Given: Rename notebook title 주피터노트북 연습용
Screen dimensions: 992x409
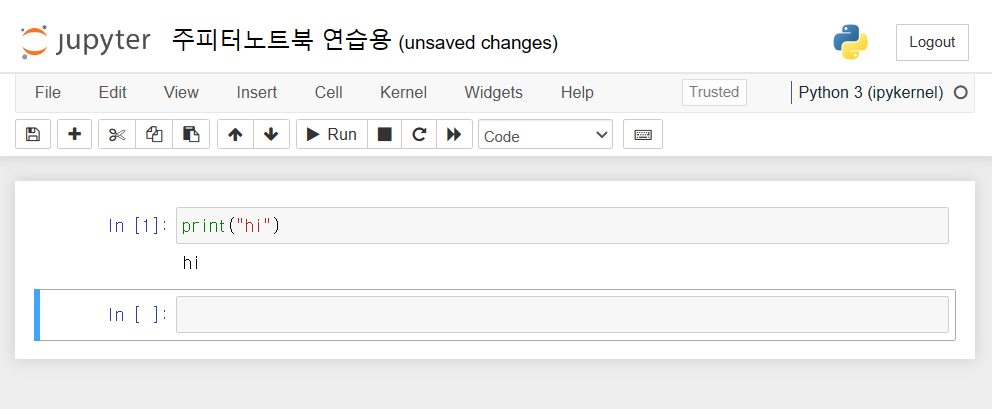Looking at the screenshot, I should pos(282,42).
